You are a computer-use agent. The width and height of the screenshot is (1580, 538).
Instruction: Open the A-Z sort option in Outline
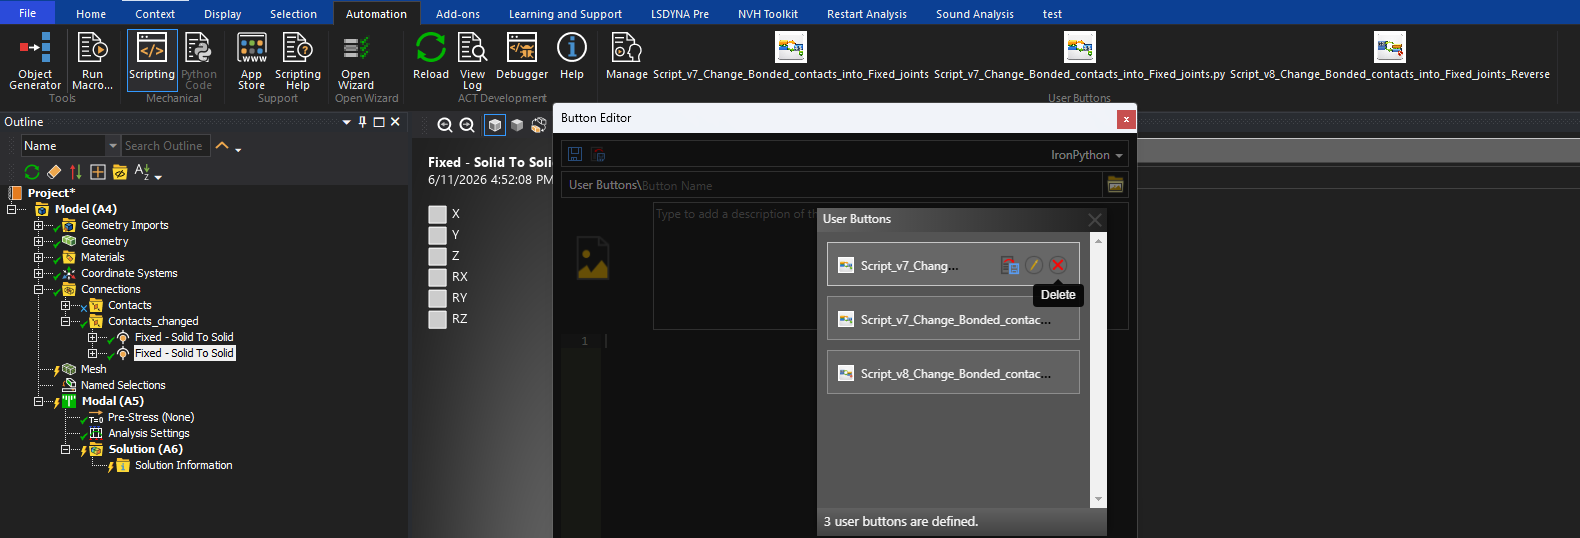[146, 172]
